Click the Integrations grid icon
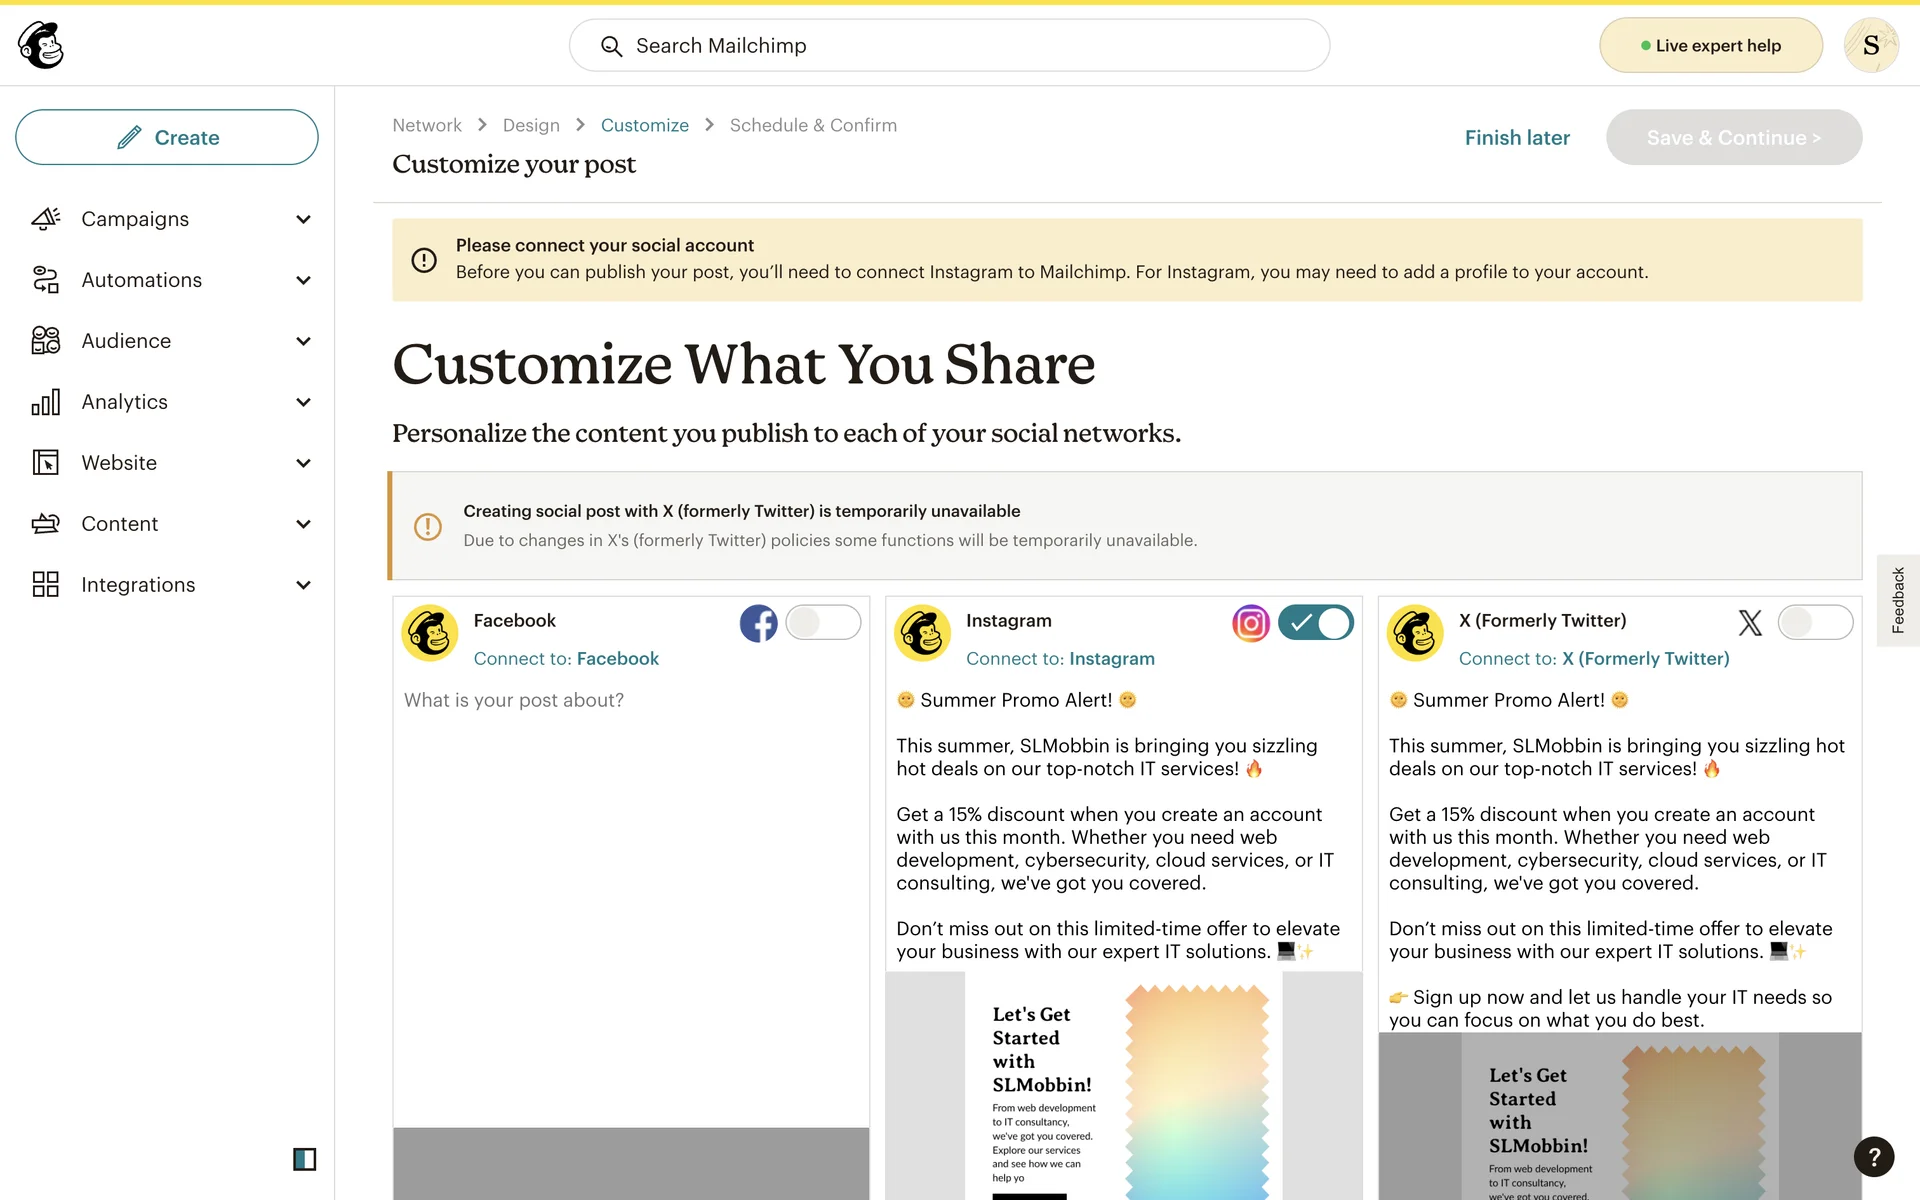1920x1200 pixels. pyautogui.click(x=45, y=585)
